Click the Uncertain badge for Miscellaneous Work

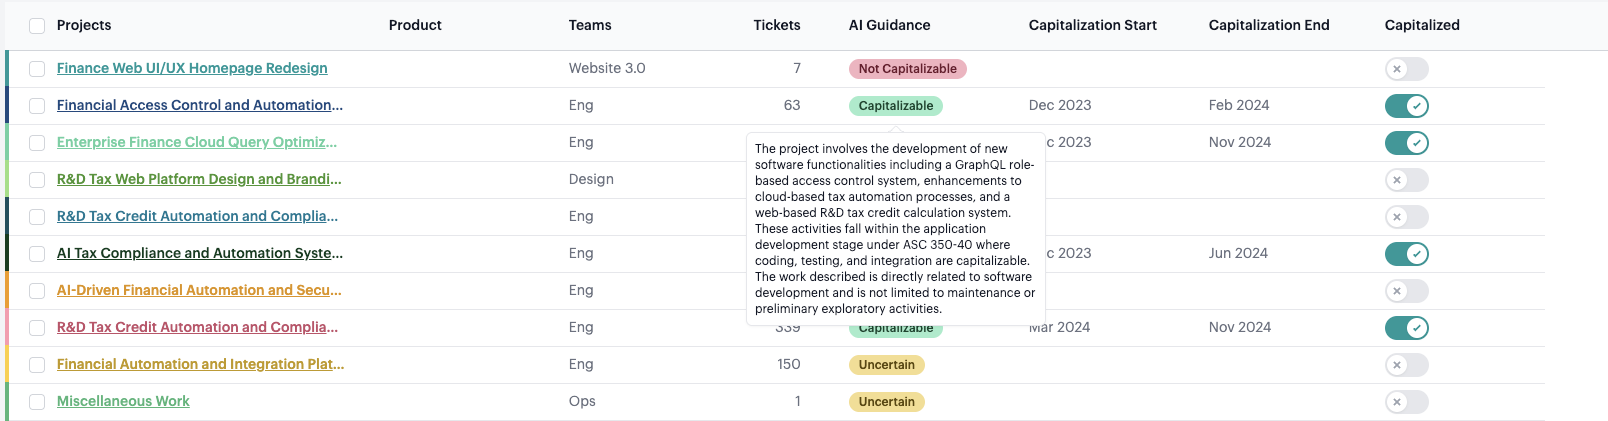tap(887, 402)
